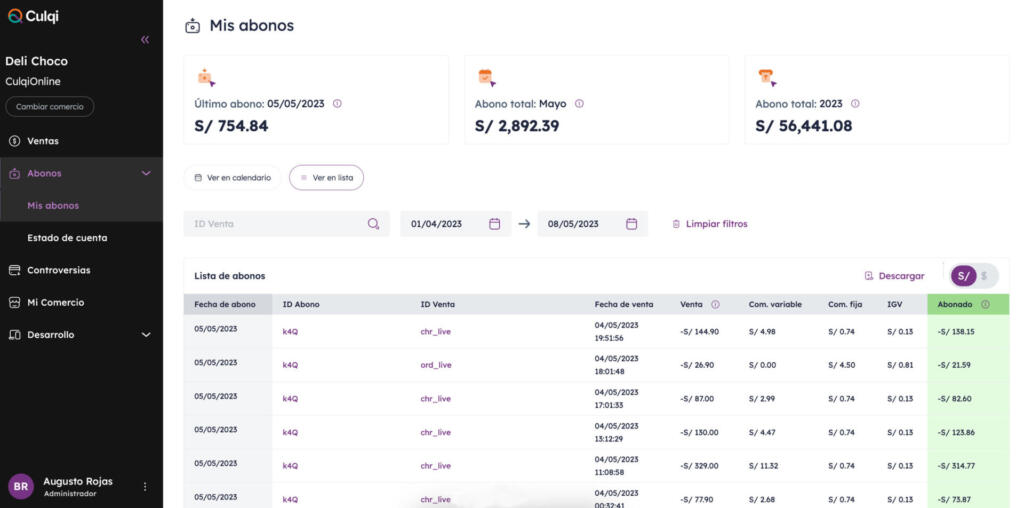Screen dimensions: 1024x508
Task: Click the Cambiar comercio button
Action: point(50,106)
